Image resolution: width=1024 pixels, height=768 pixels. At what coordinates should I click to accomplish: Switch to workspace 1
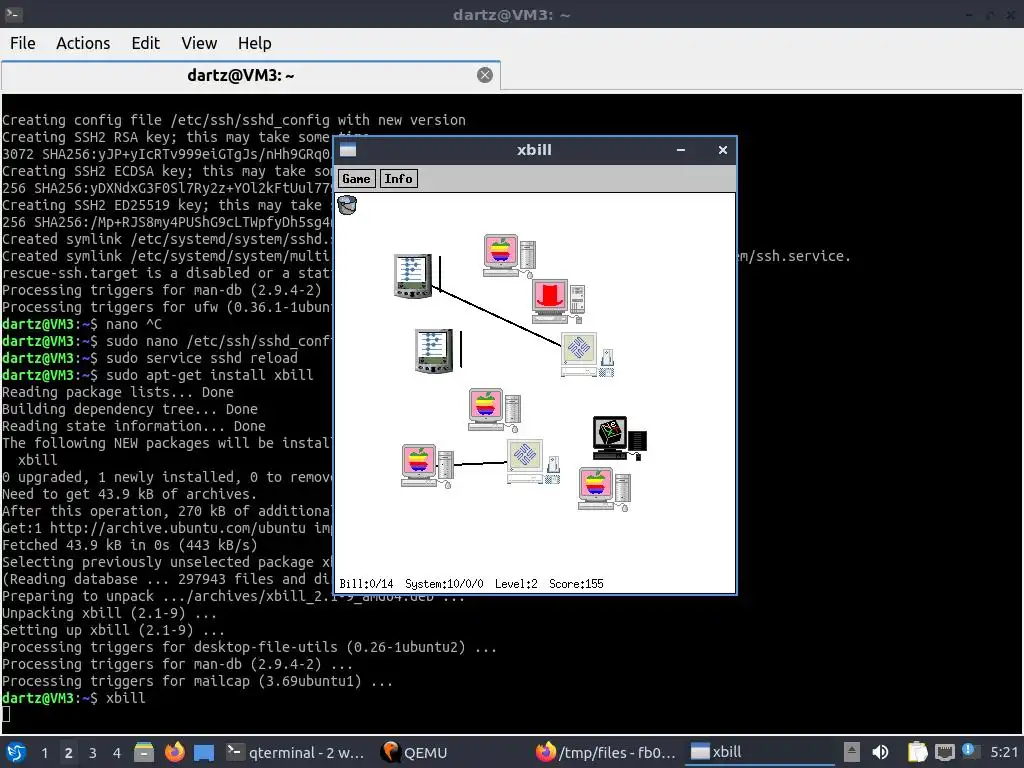[44, 752]
